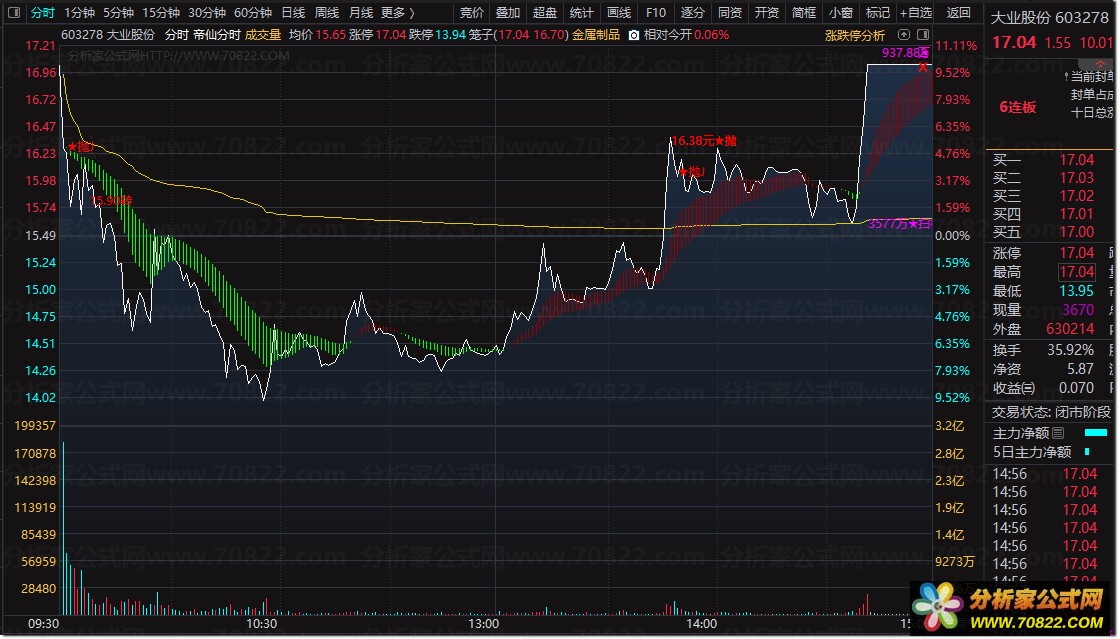Viewport: 1120px width, 639px height.
Task: Click the 买二 17.03 quote row
Action: pos(1044,178)
